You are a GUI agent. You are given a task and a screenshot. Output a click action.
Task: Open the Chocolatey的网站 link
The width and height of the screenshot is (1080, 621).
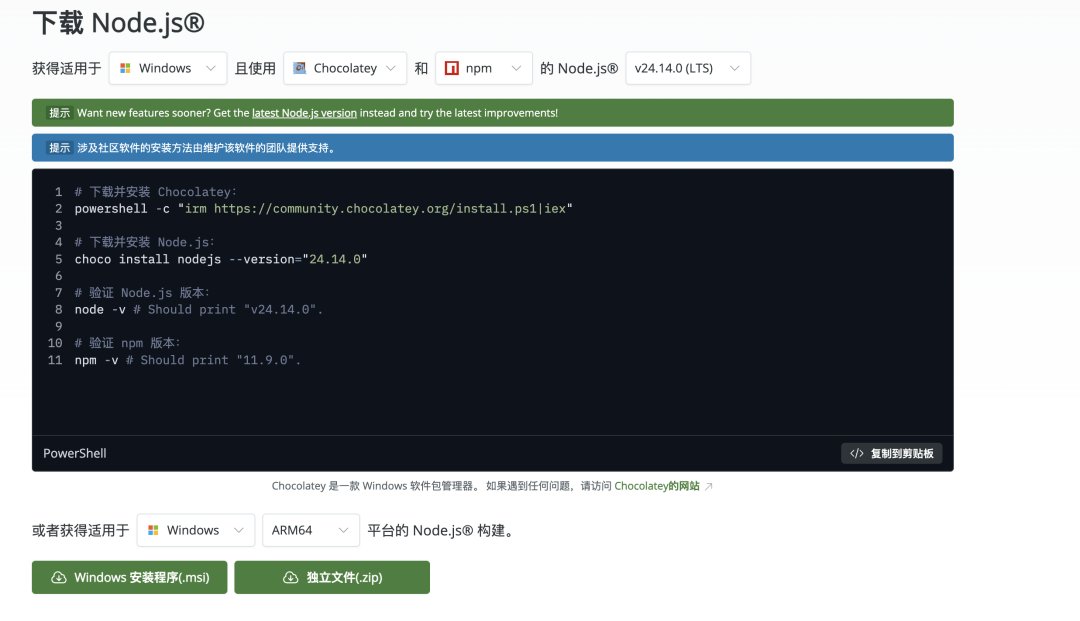[656, 487]
